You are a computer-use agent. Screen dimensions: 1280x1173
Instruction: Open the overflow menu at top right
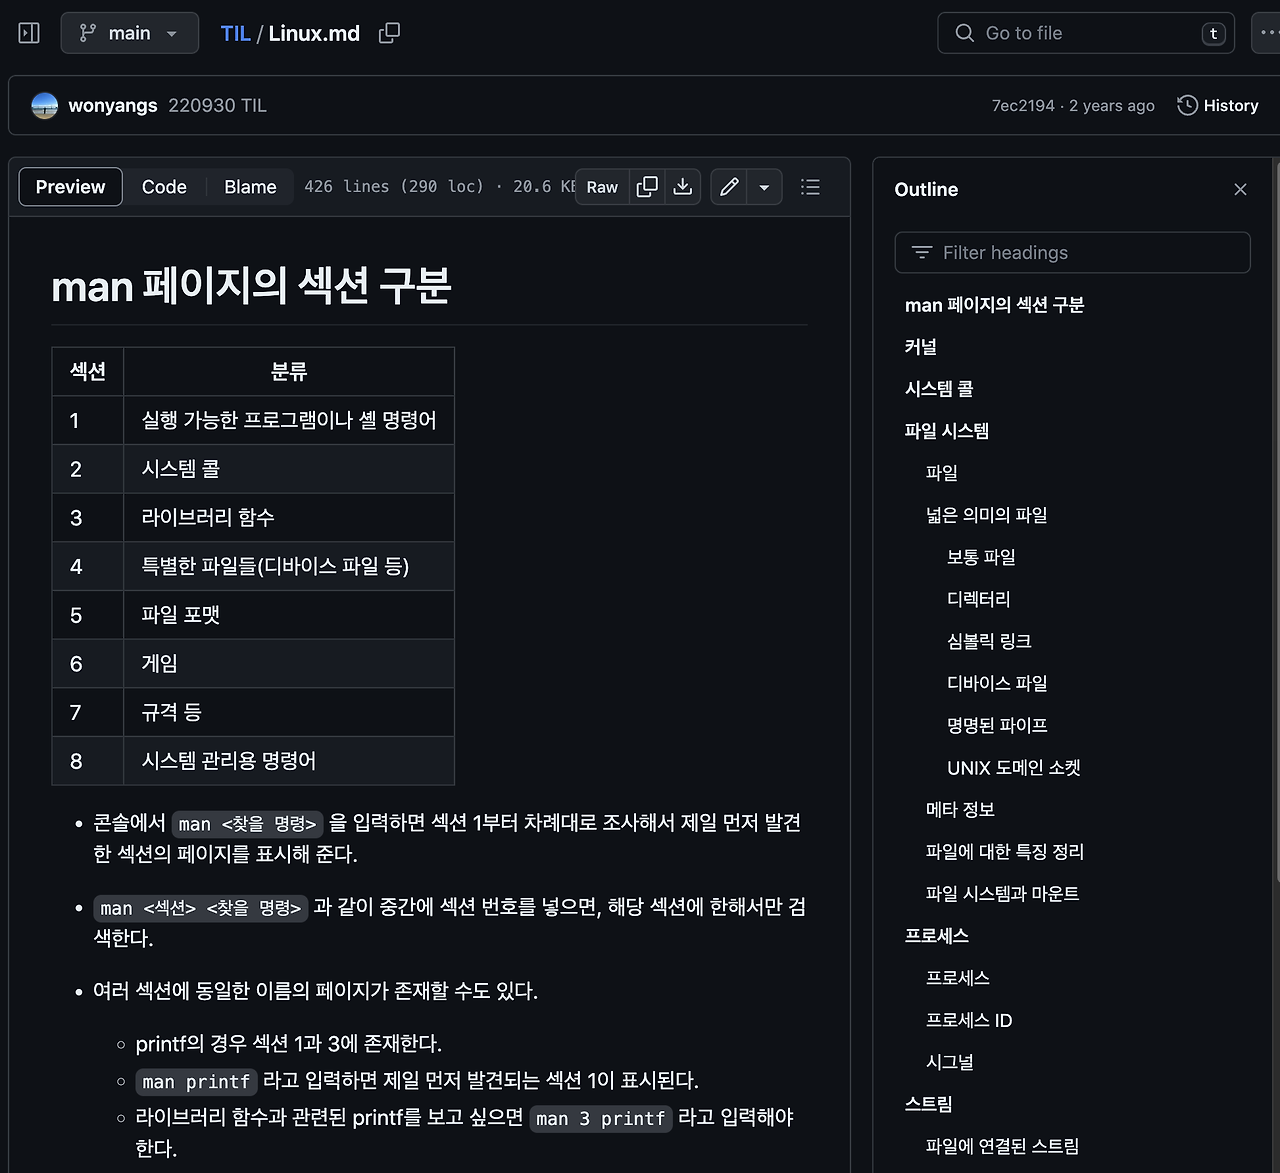pyautogui.click(x=1266, y=33)
